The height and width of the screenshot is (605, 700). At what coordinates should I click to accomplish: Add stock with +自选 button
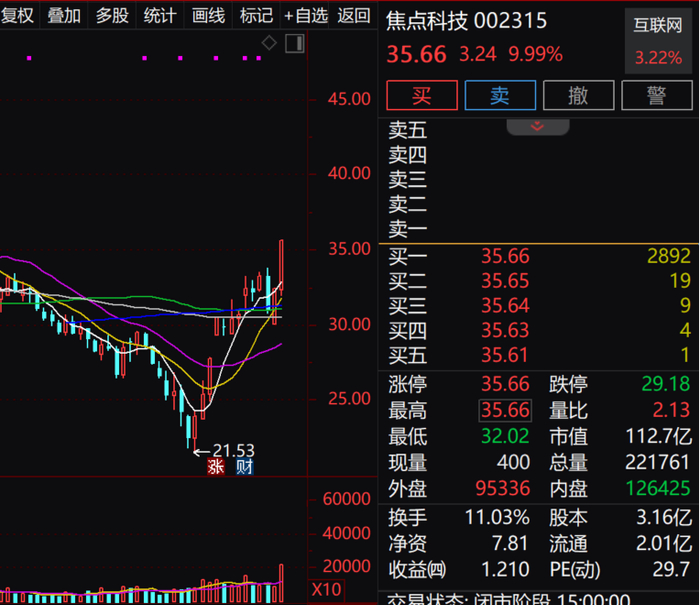coord(306,16)
